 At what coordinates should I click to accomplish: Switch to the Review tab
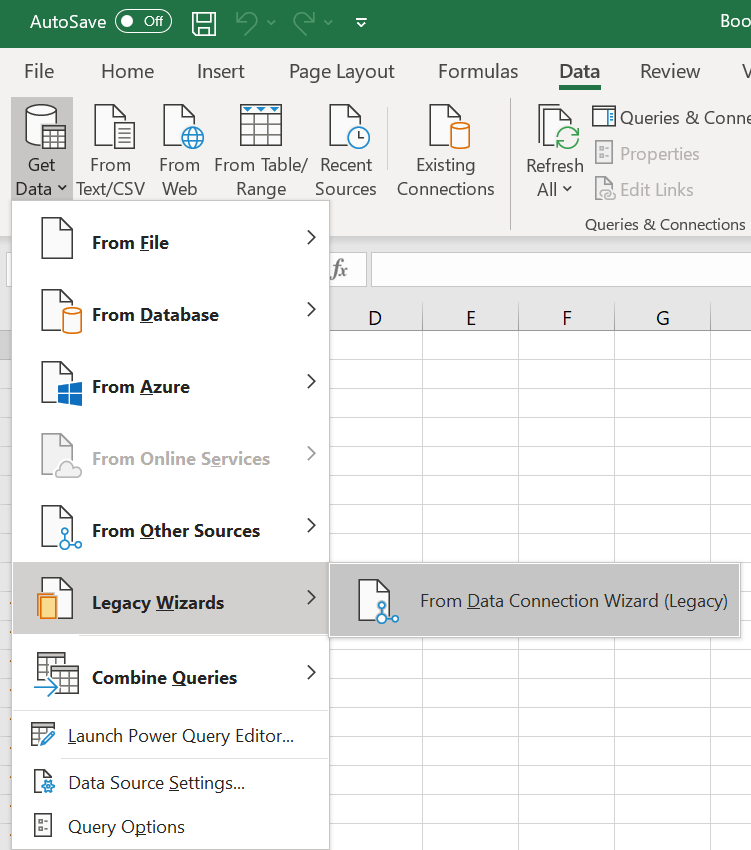coord(670,71)
